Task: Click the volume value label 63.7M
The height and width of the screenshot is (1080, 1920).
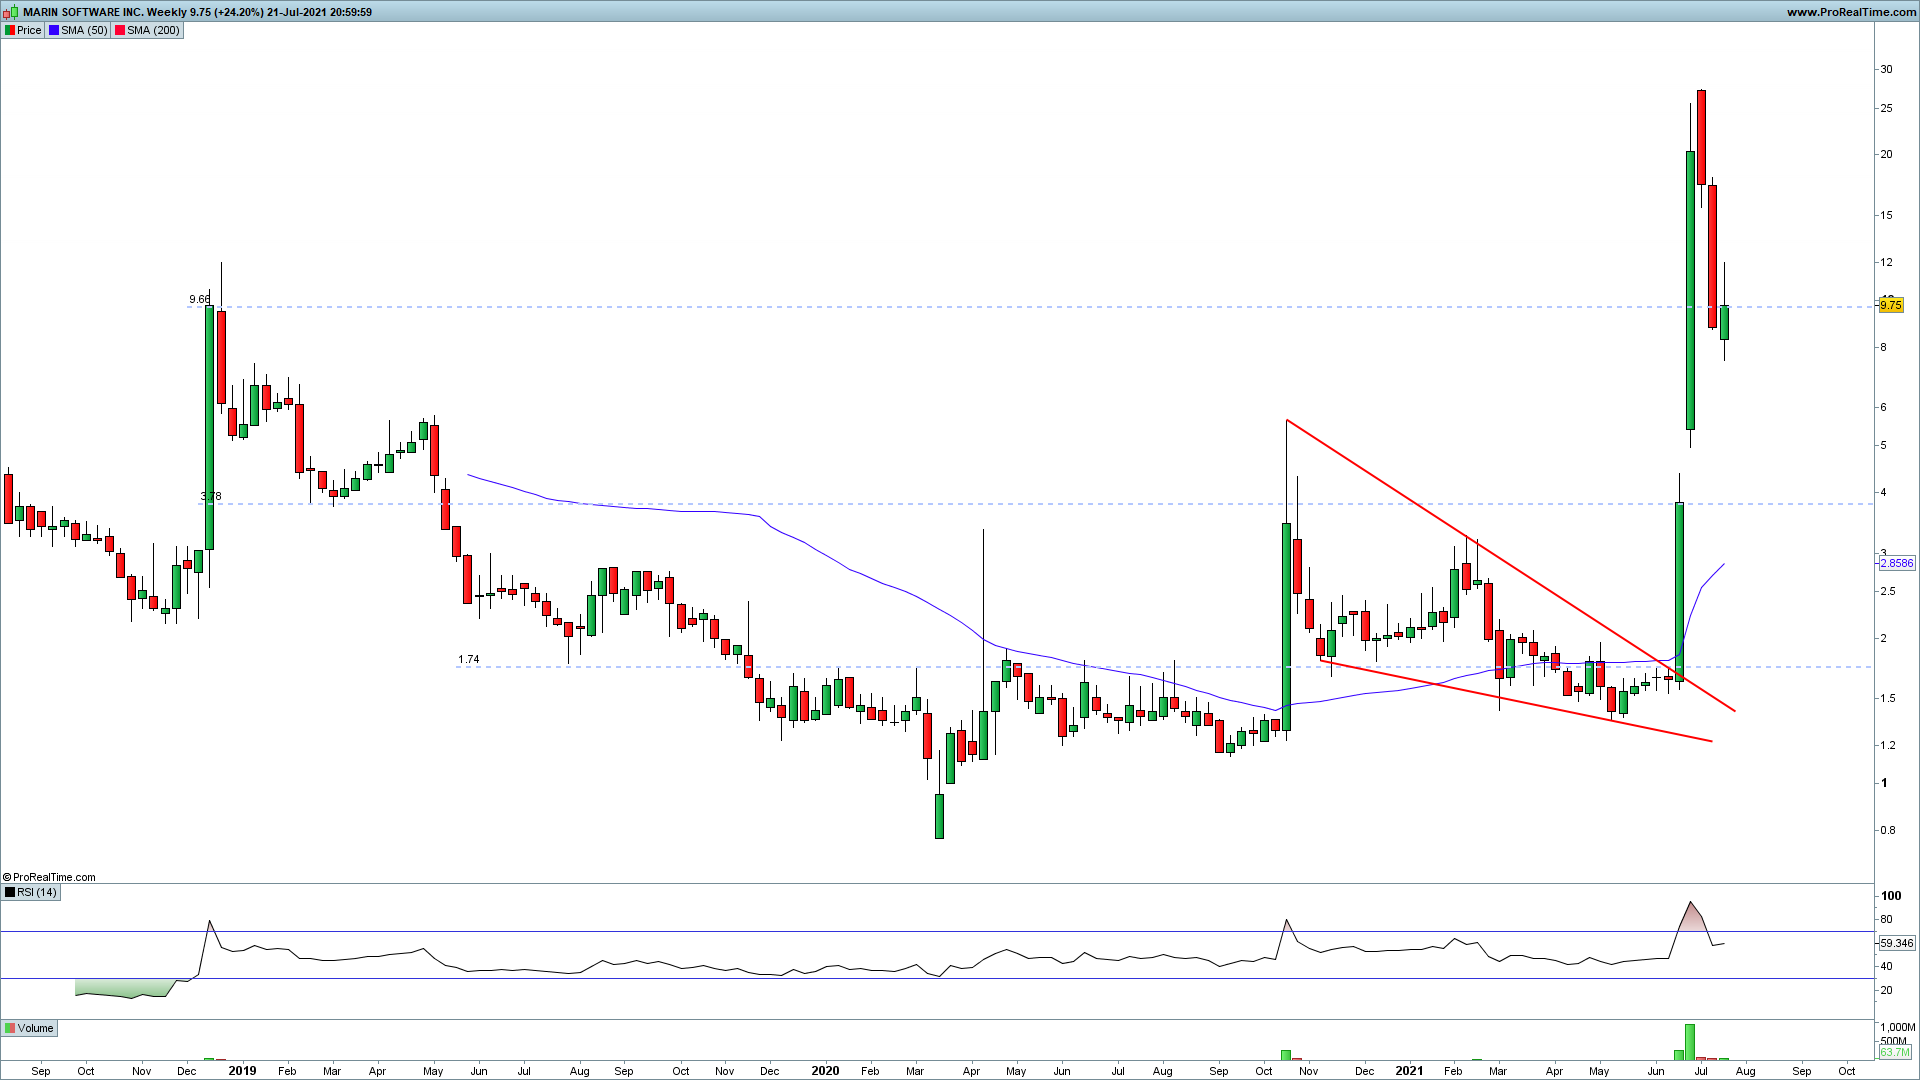Action: coord(1894,1052)
